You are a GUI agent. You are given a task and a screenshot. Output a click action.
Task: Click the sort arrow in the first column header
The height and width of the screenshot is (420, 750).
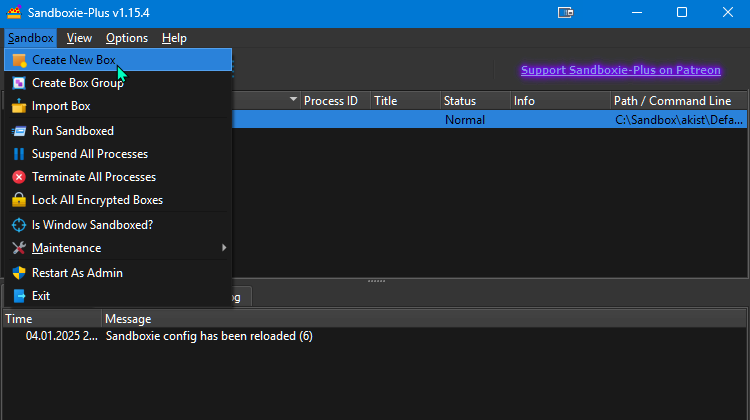(x=293, y=99)
